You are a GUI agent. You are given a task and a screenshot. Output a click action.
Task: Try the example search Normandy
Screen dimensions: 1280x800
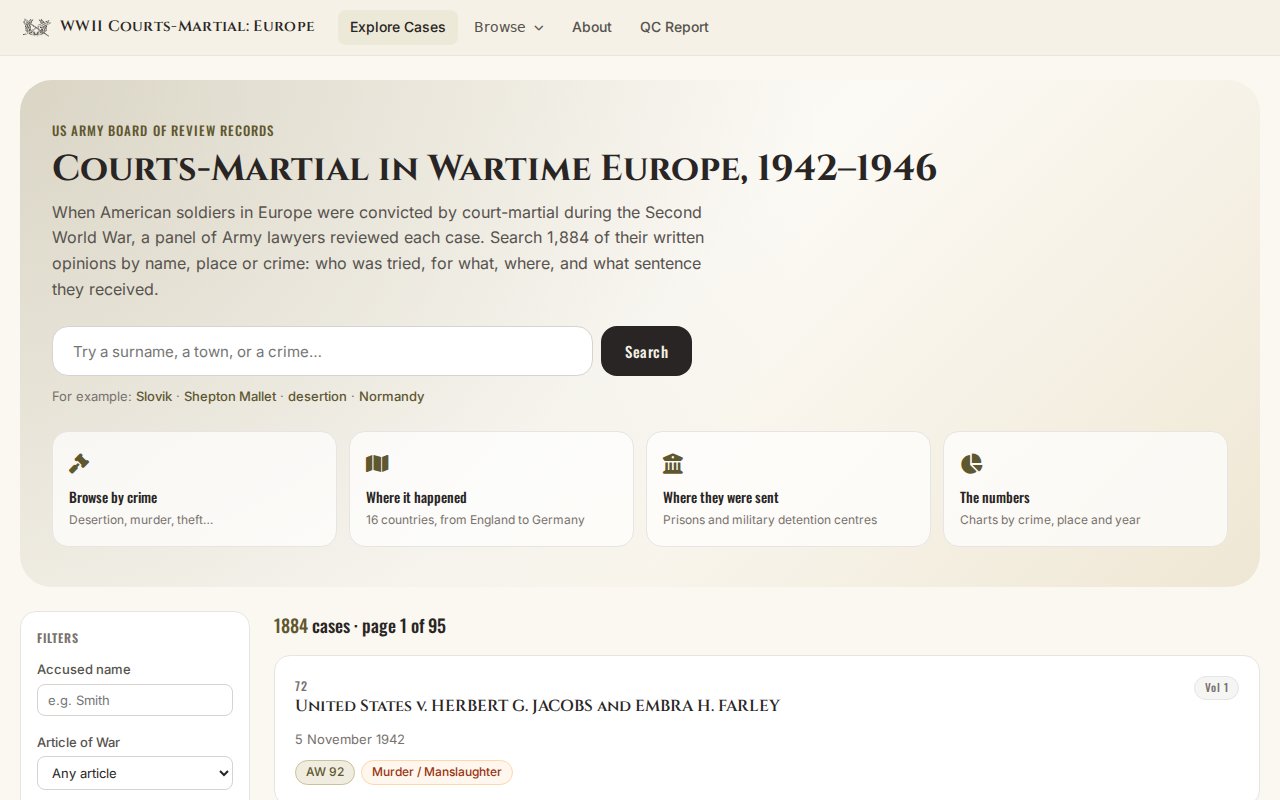click(392, 396)
